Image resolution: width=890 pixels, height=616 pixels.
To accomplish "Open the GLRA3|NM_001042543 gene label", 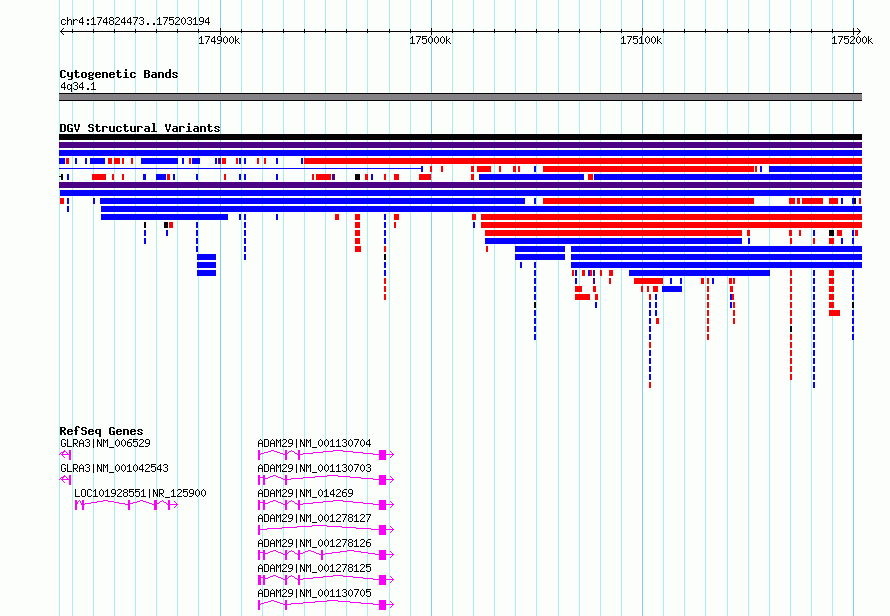I will click(114, 468).
